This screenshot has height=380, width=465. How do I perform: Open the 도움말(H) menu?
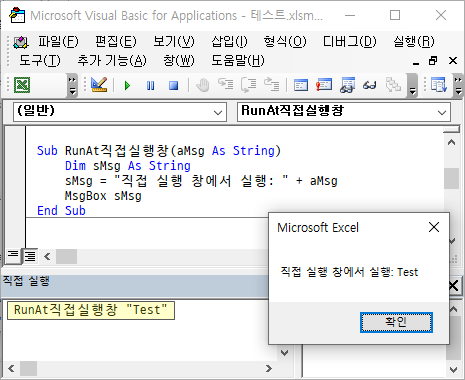pyautogui.click(x=238, y=61)
